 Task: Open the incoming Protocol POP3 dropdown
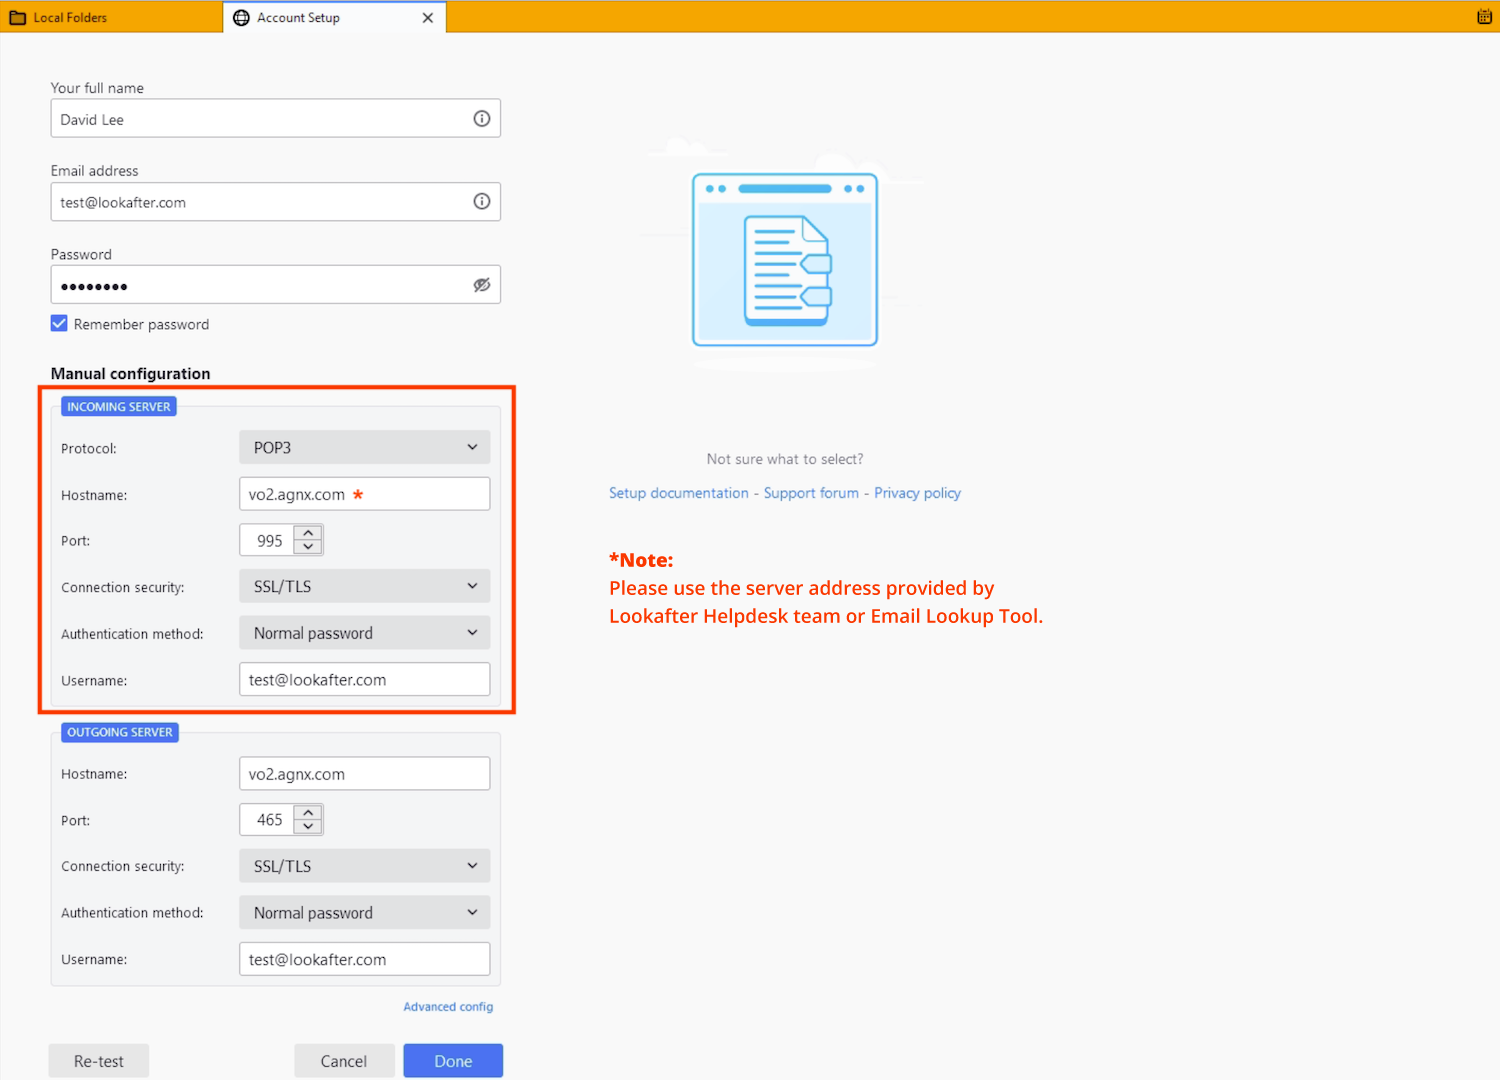click(x=364, y=448)
